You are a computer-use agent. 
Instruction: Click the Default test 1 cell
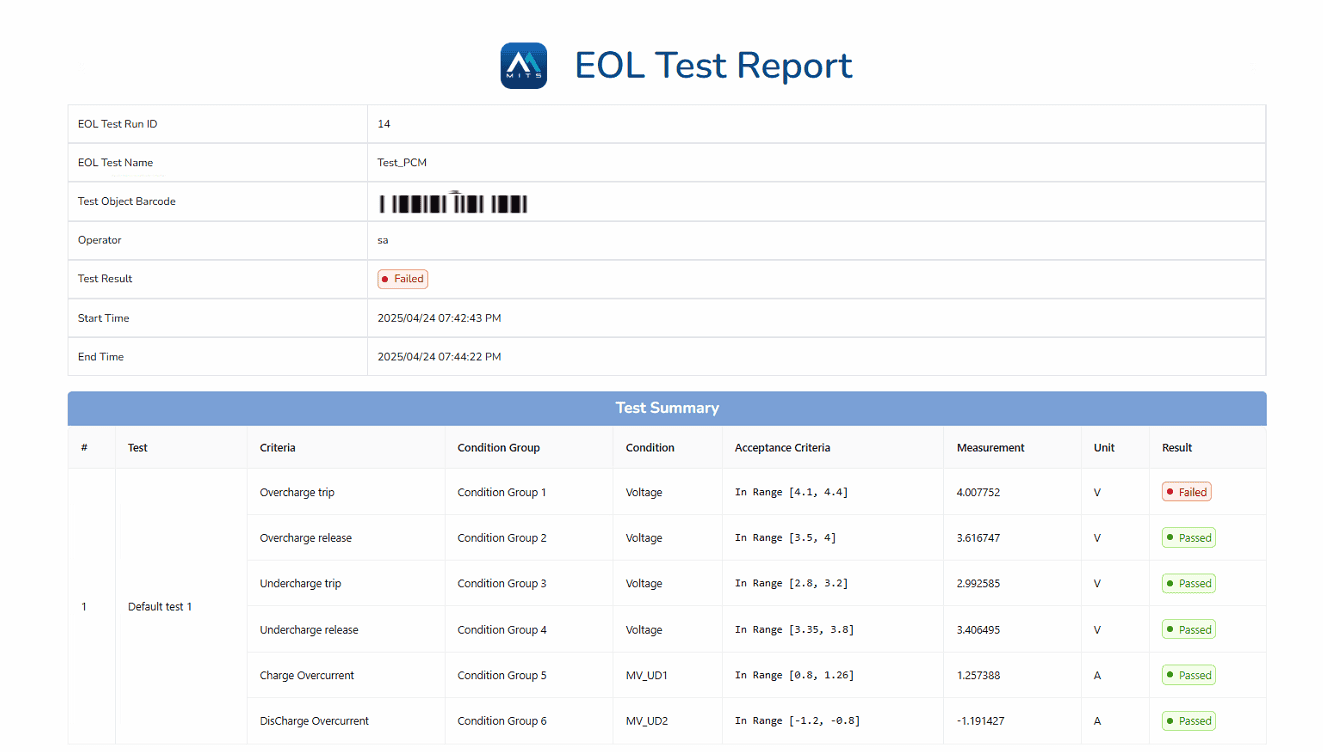click(x=160, y=607)
